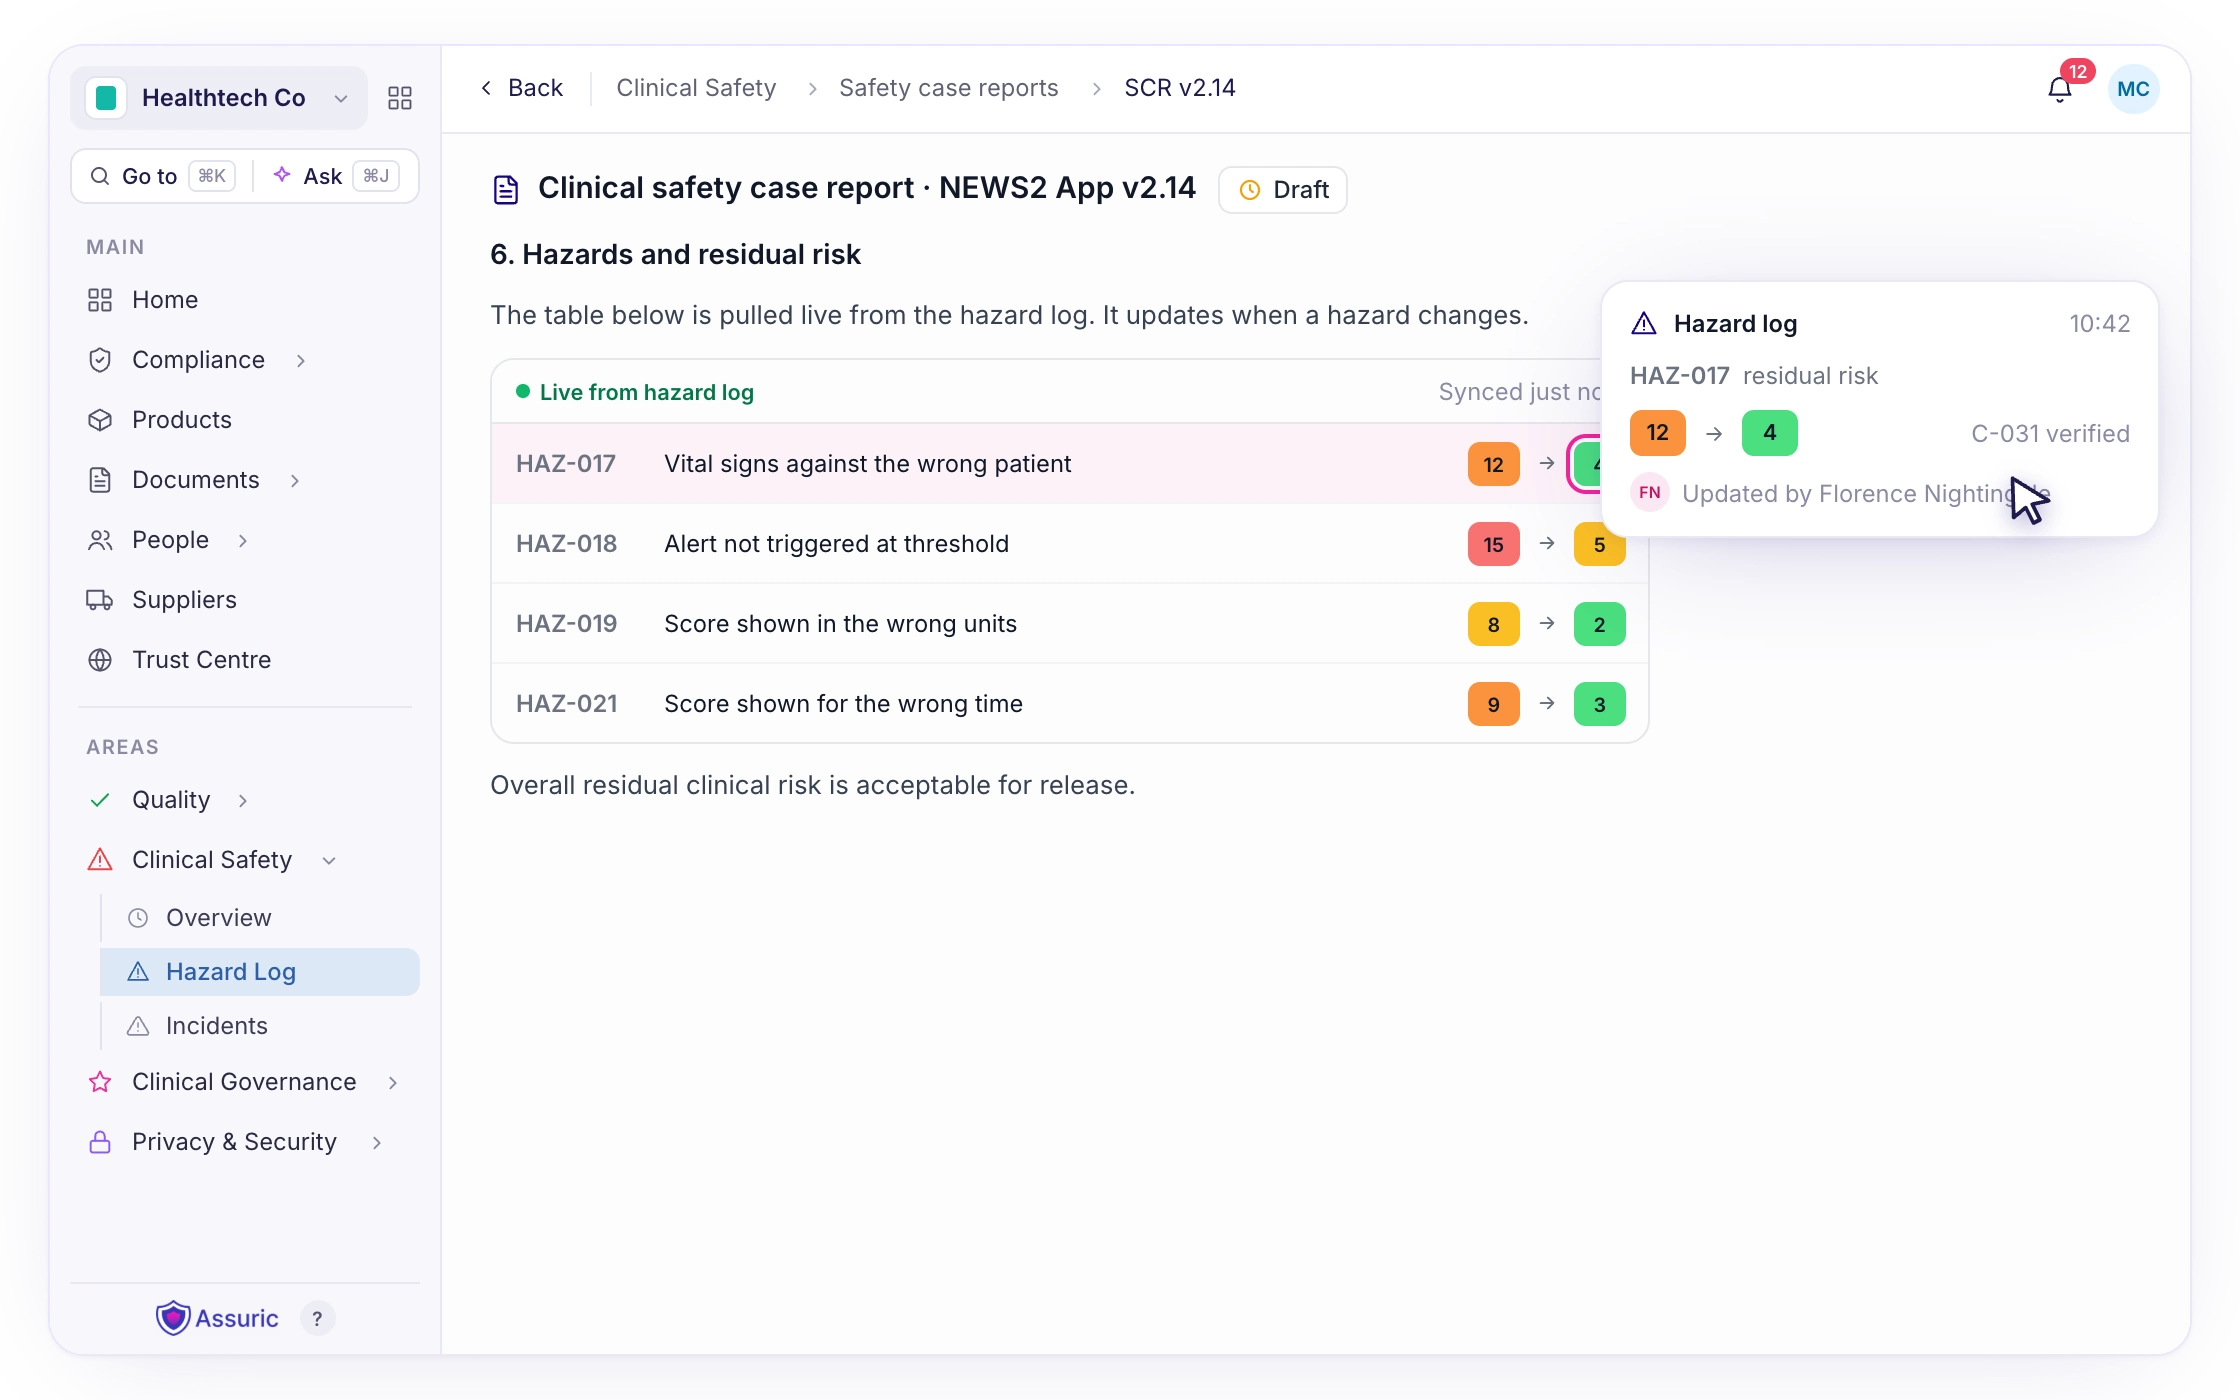Click the FN avatar in the hazard popup
The height and width of the screenshot is (1400, 2240).
tap(1650, 492)
